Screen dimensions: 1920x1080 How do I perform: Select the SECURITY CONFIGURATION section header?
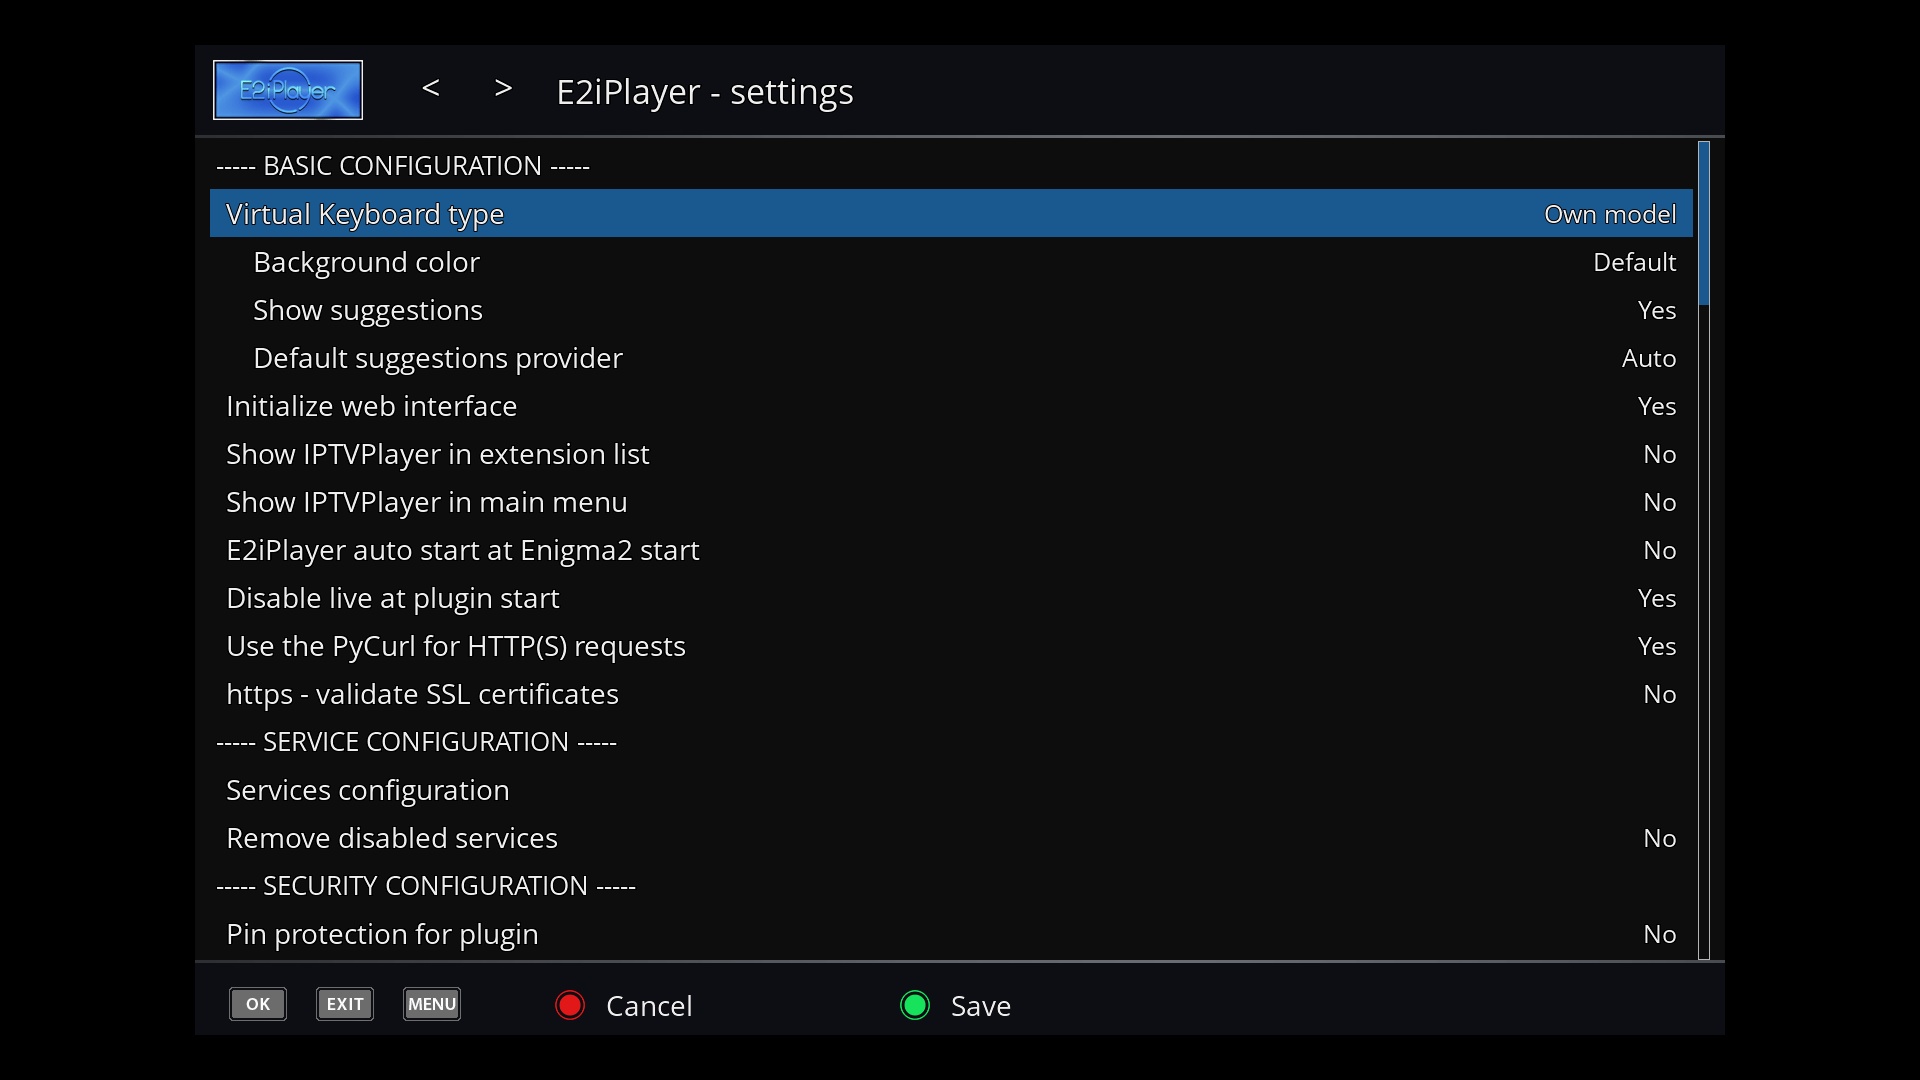click(x=425, y=885)
